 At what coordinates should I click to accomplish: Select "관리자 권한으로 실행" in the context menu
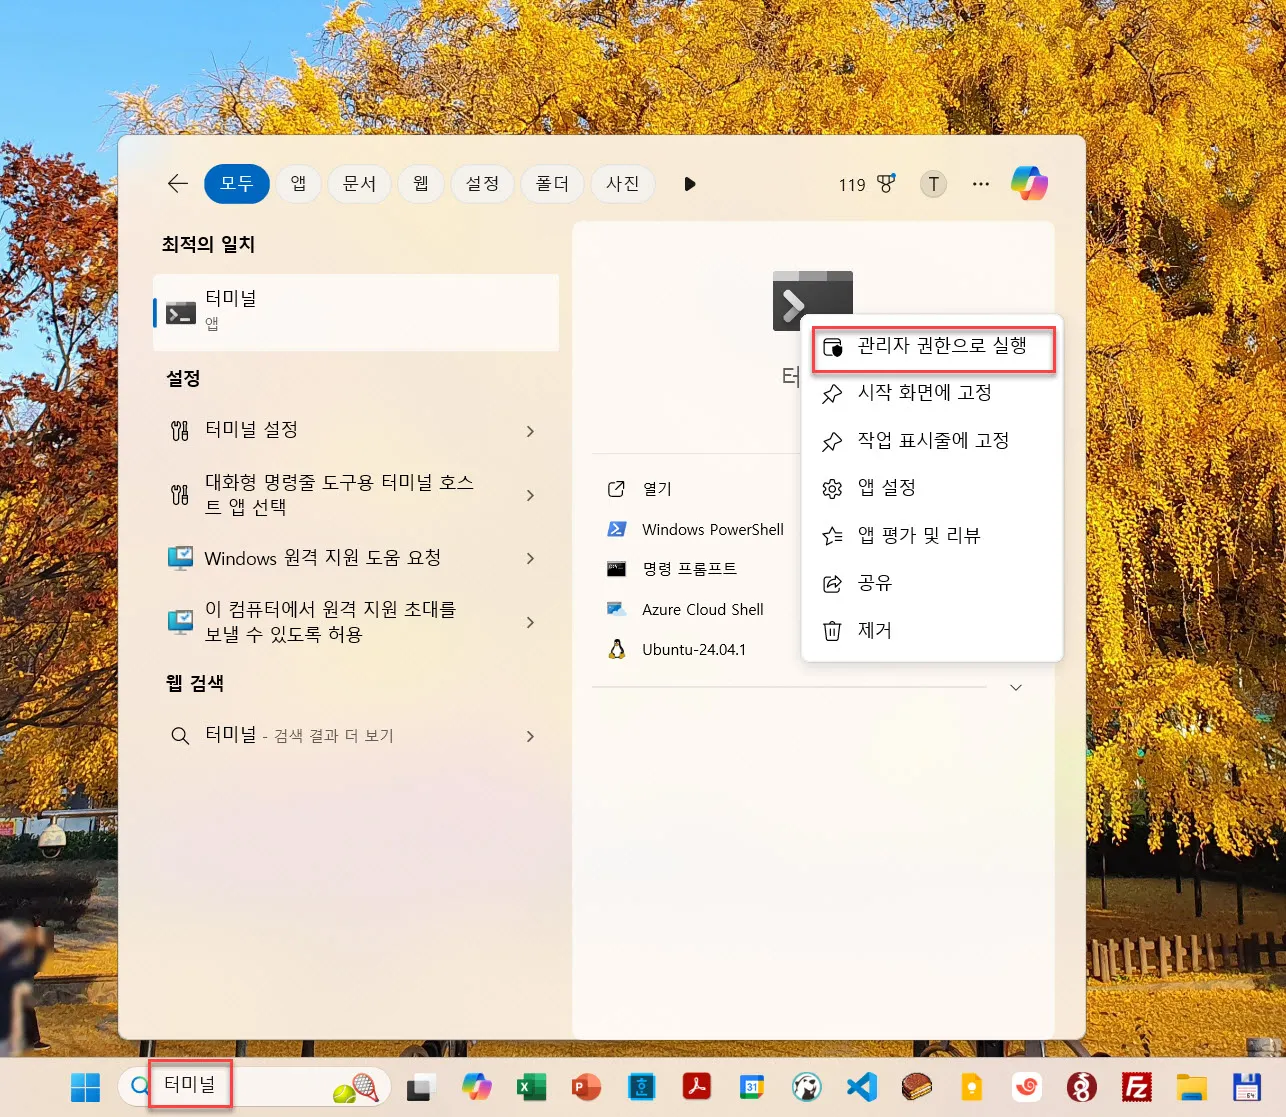click(x=932, y=348)
